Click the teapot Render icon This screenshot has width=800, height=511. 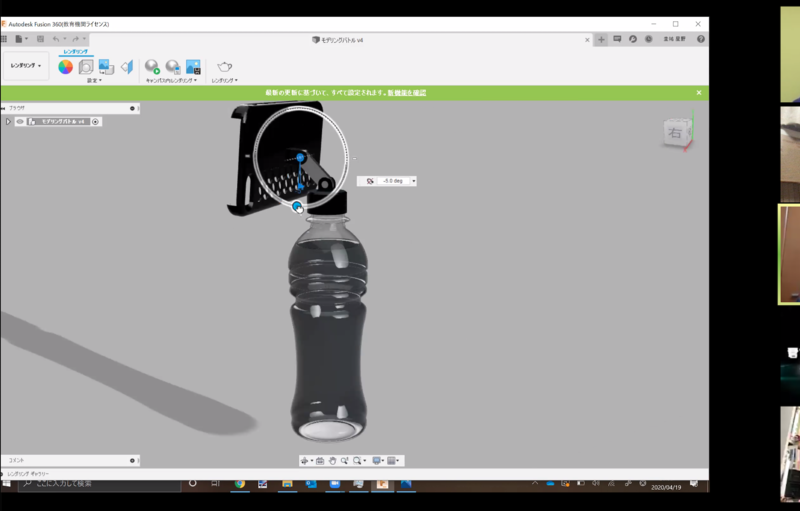[x=224, y=67]
